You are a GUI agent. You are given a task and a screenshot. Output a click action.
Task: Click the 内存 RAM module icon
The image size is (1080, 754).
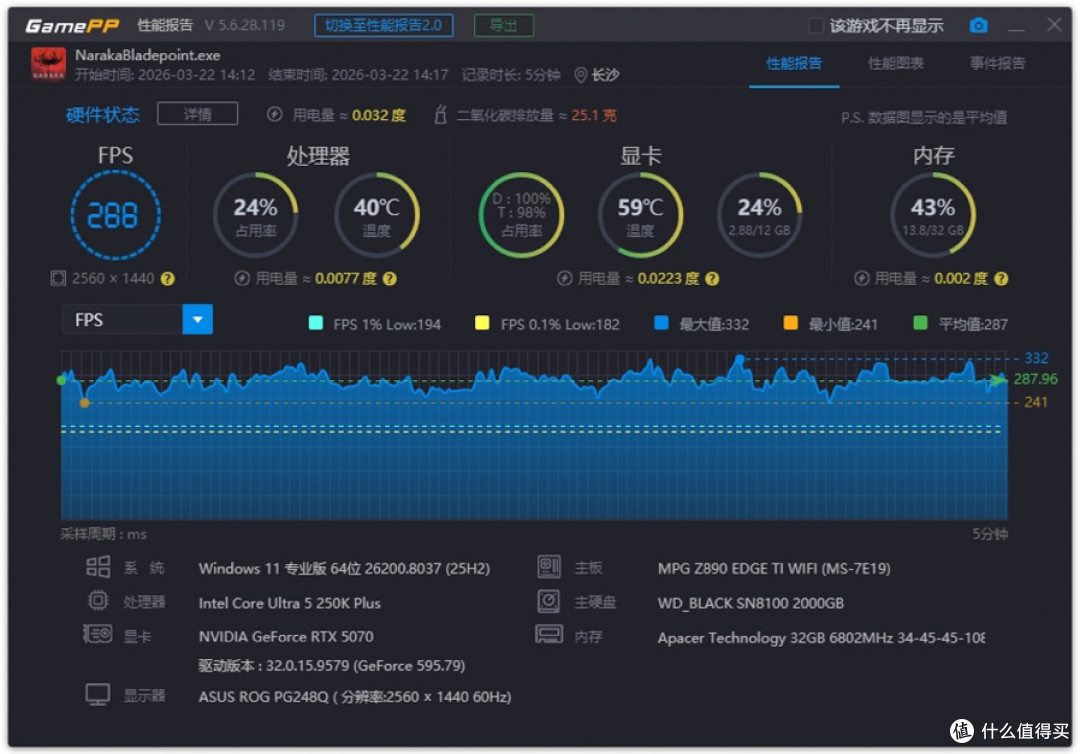coord(549,634)
